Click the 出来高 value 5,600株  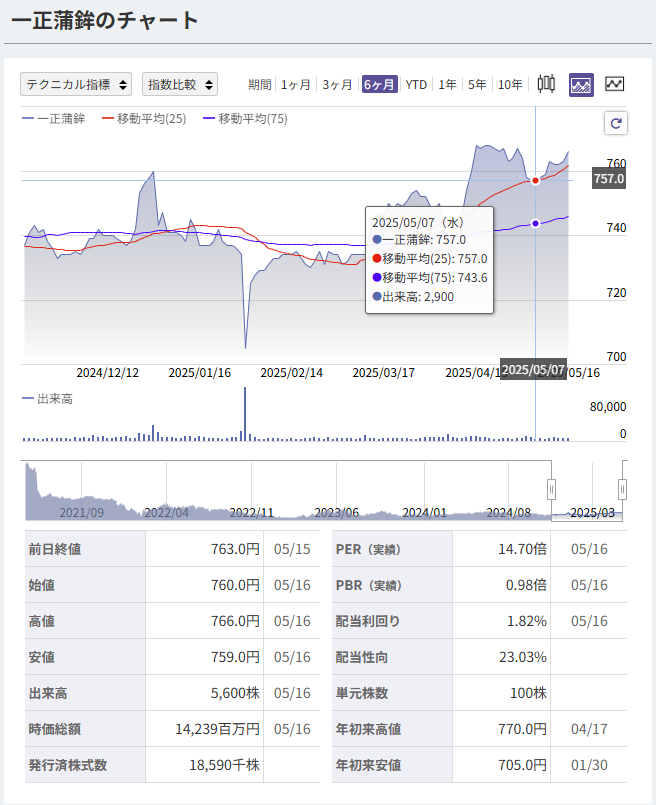235,693
